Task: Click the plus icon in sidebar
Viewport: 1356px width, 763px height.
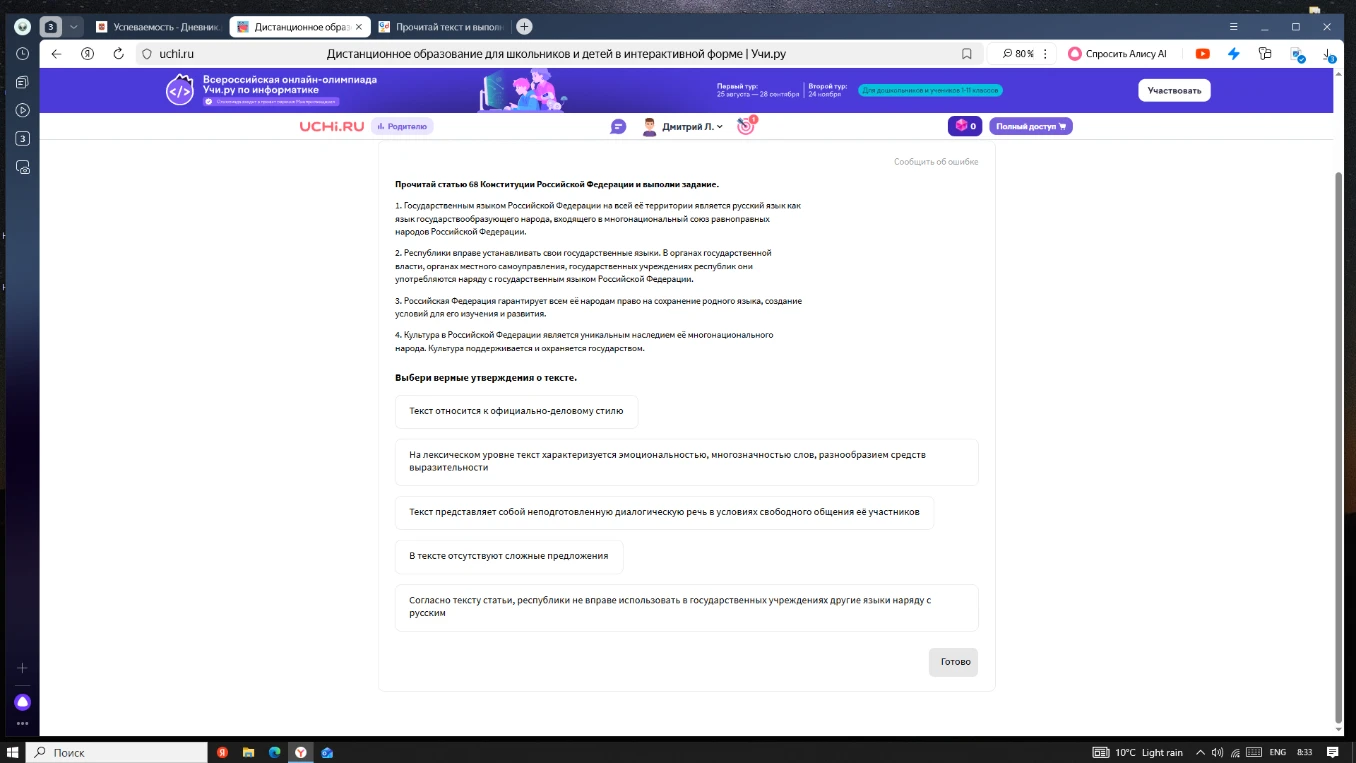Action: pos(23,668)
